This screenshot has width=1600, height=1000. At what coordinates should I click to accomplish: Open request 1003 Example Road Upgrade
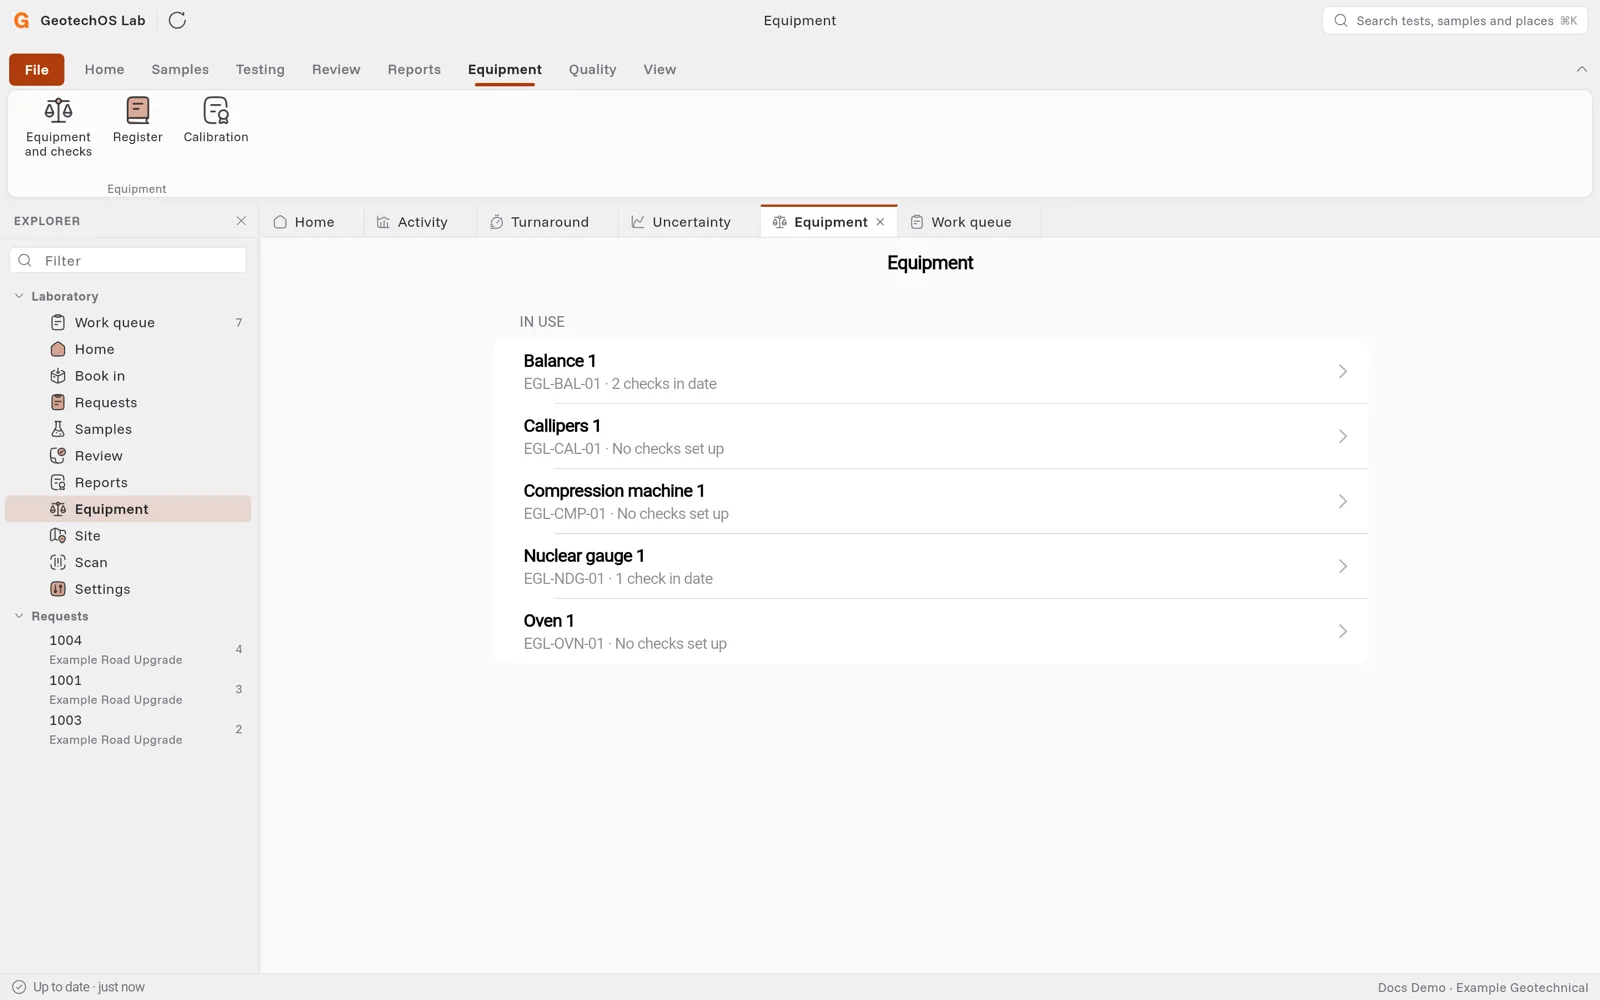[x=128, y=729]
